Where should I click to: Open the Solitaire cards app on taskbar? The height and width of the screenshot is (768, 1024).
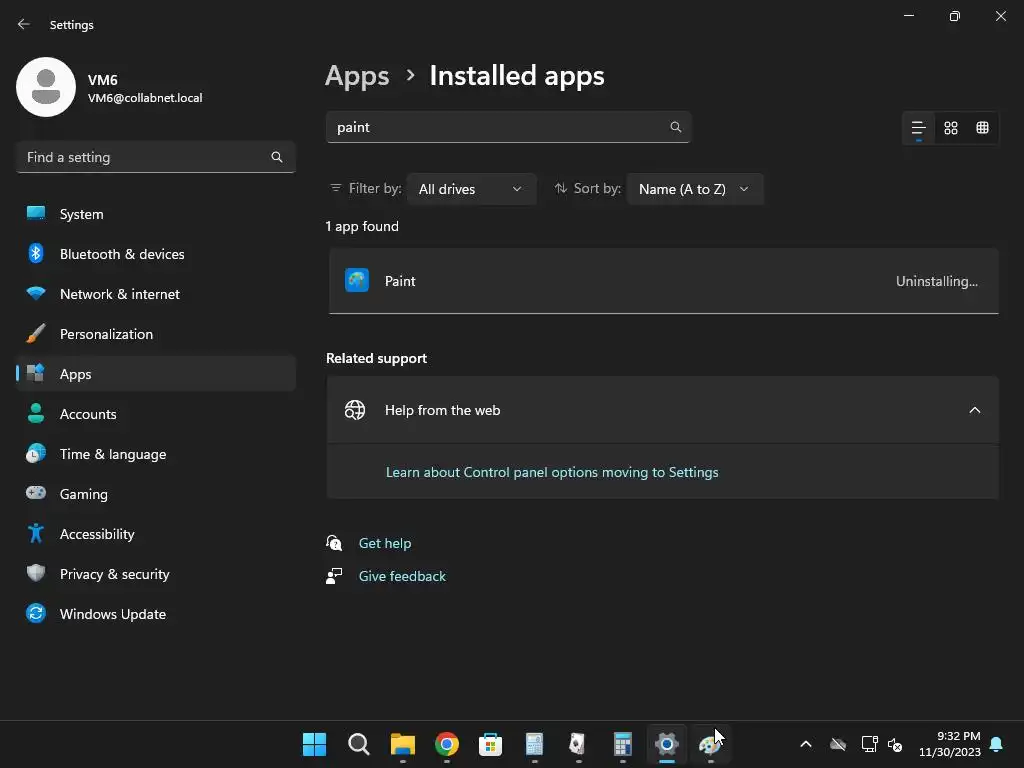[x=577, y=744]
